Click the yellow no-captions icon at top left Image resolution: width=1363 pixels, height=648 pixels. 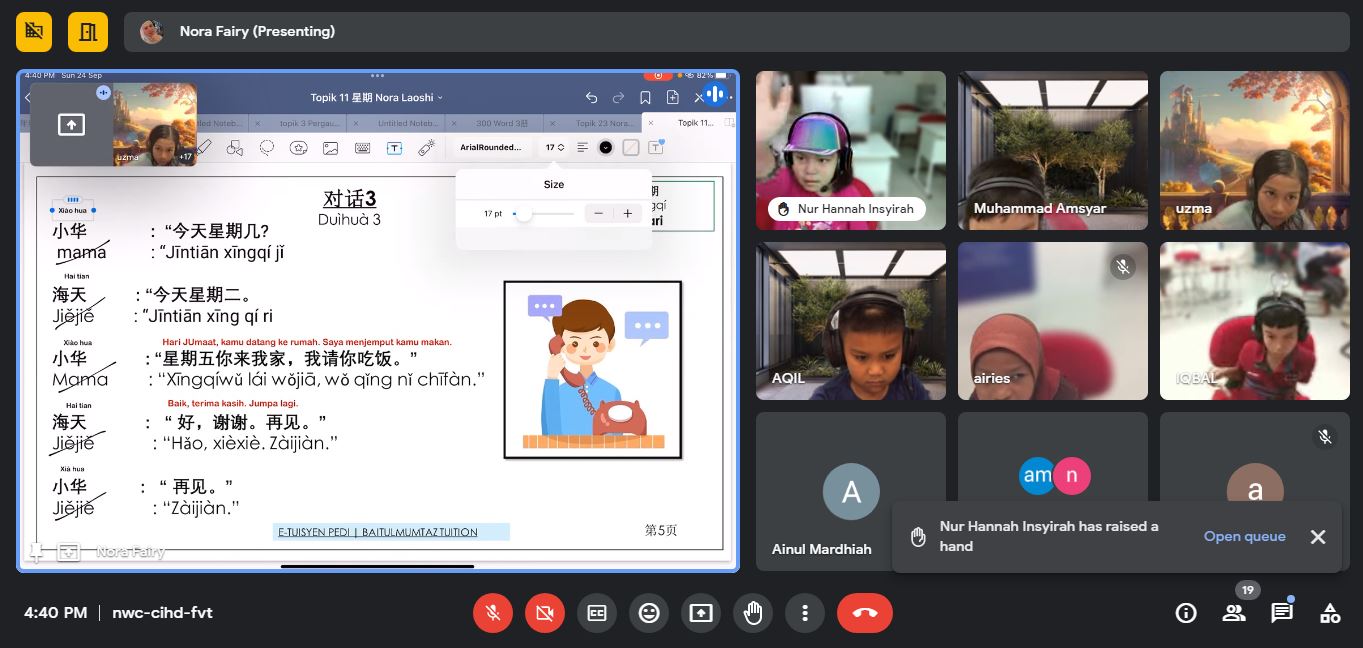[34, 32]
